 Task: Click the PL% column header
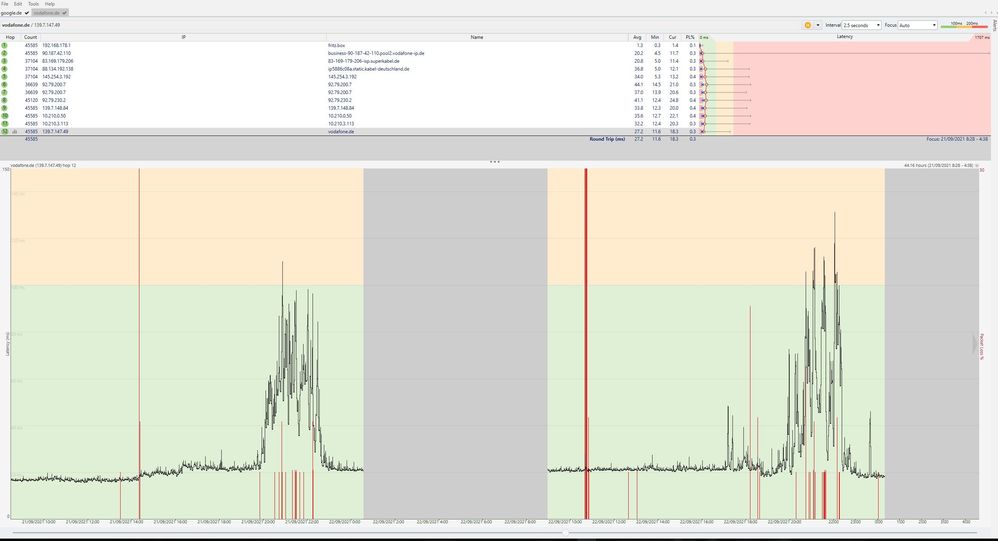tap(690, 38)
